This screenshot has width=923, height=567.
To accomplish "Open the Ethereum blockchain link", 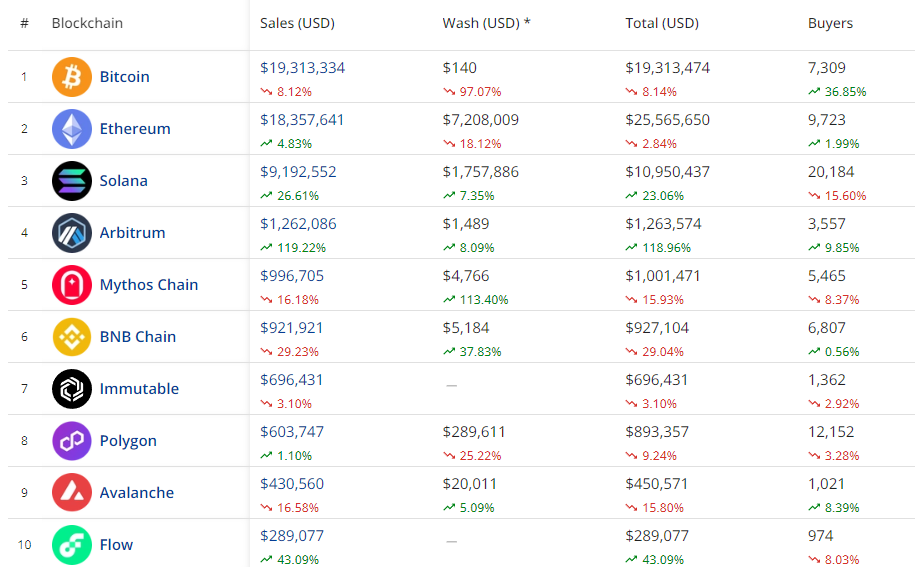I will click(x=135, y=128).
